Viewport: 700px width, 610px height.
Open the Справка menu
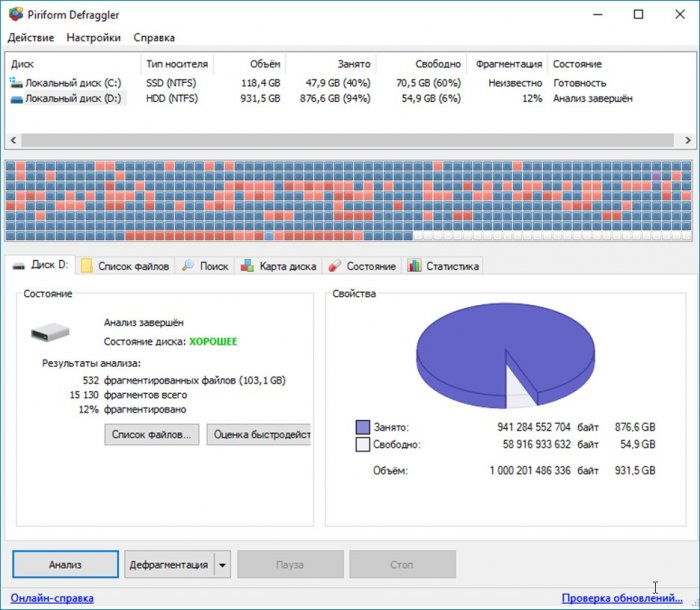(154, 38)
